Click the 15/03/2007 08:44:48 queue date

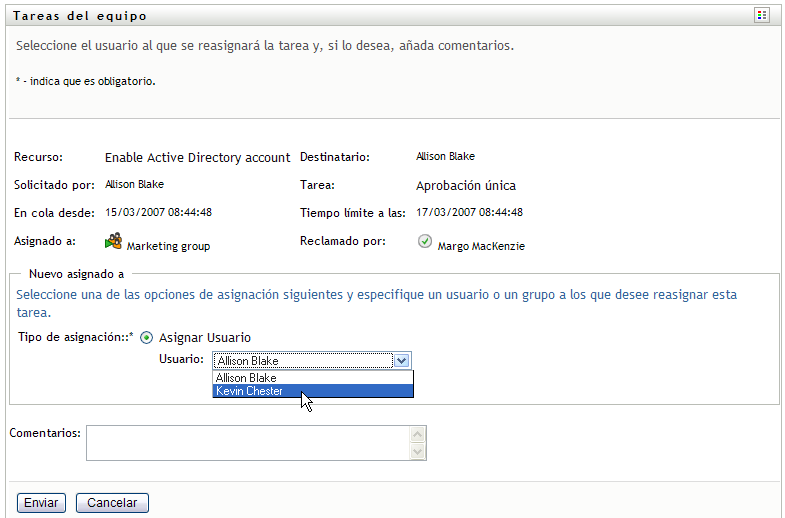(158, 212)
